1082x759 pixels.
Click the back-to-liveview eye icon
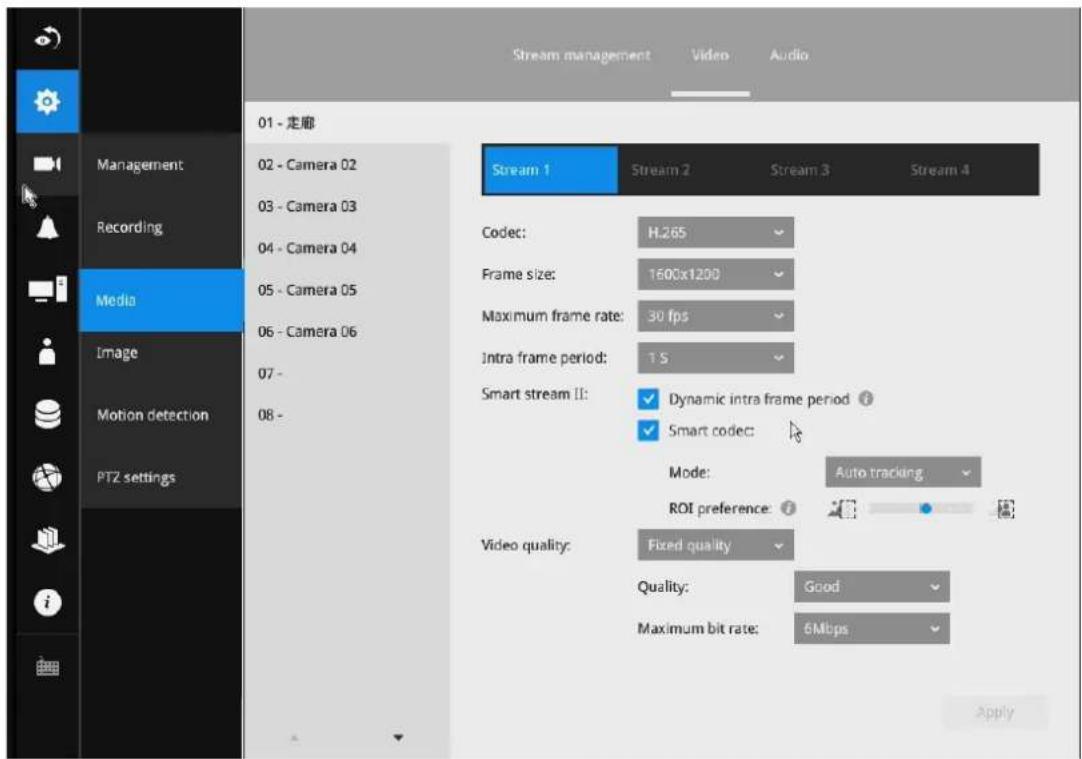click(x=47, y=38)
